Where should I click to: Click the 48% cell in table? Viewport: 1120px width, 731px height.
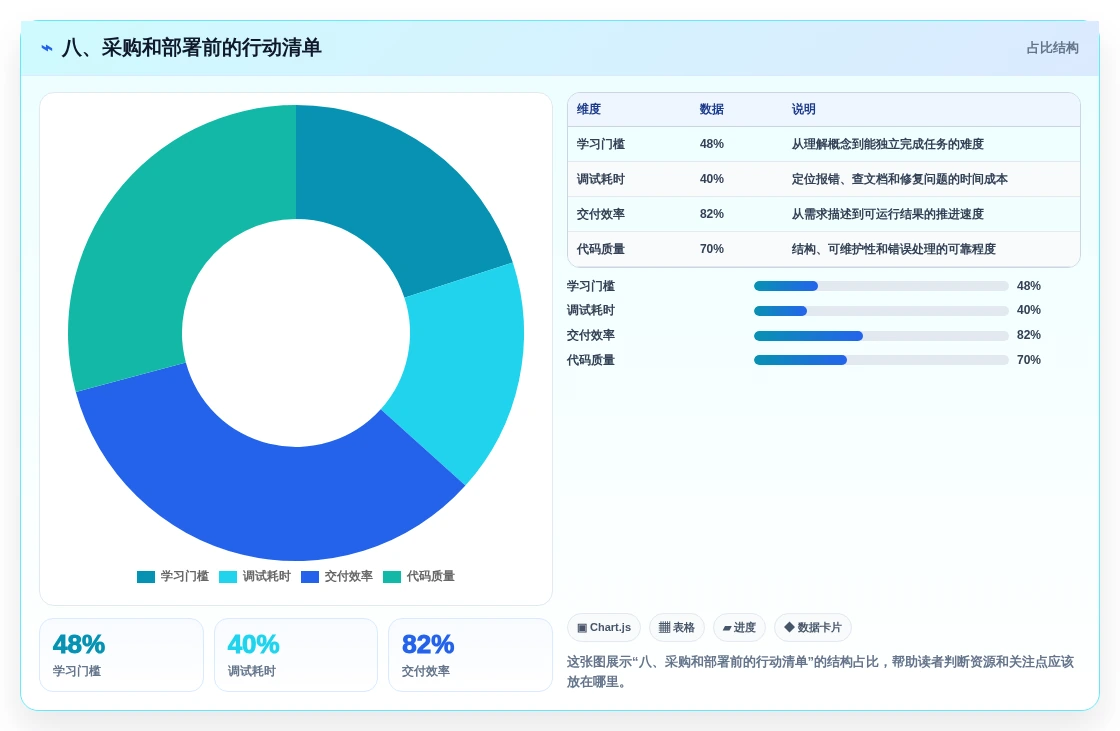tap(711, 144)
